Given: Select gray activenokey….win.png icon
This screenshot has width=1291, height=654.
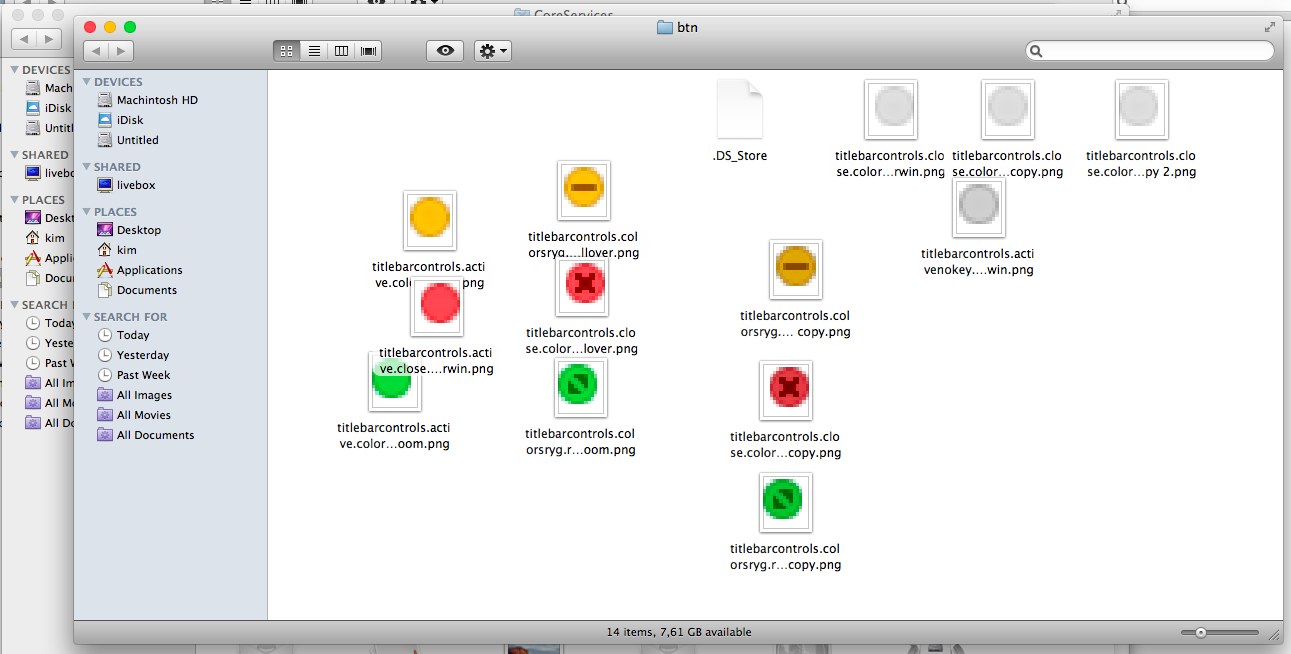Looking at the screenshot, I should click(978, 208).
